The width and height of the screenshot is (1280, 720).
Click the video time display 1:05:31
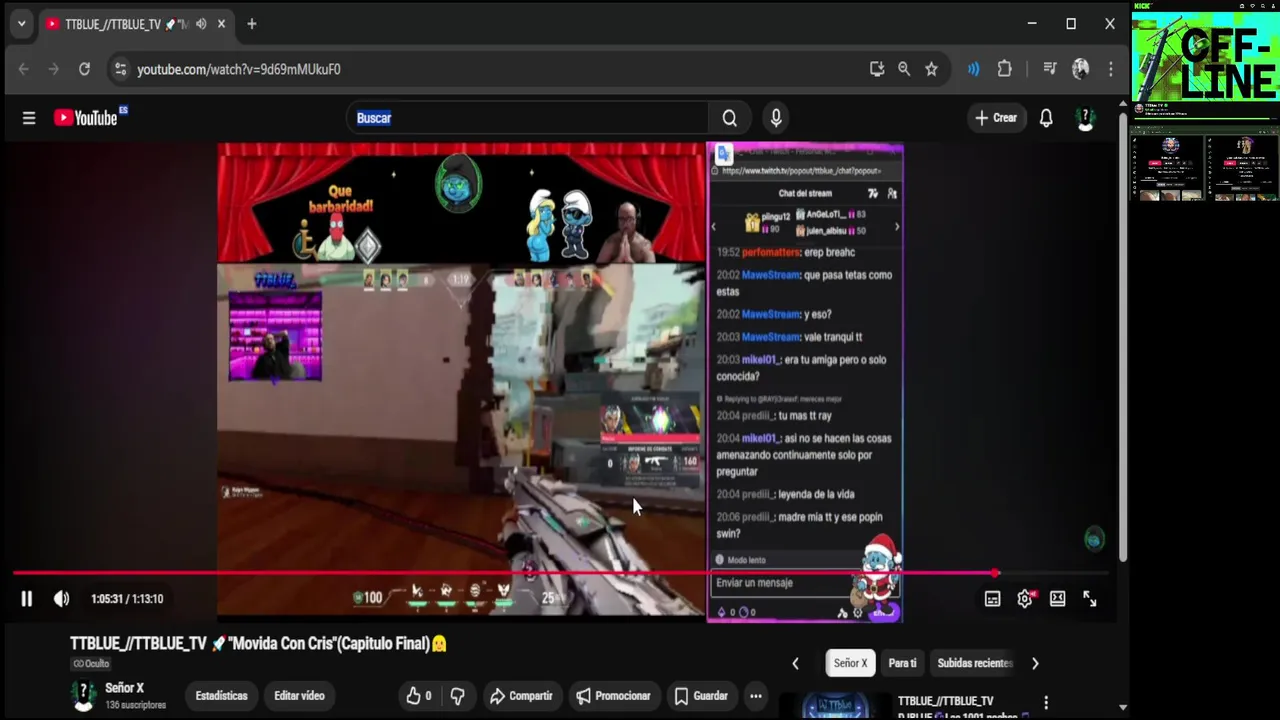click(x=127, y=599)
